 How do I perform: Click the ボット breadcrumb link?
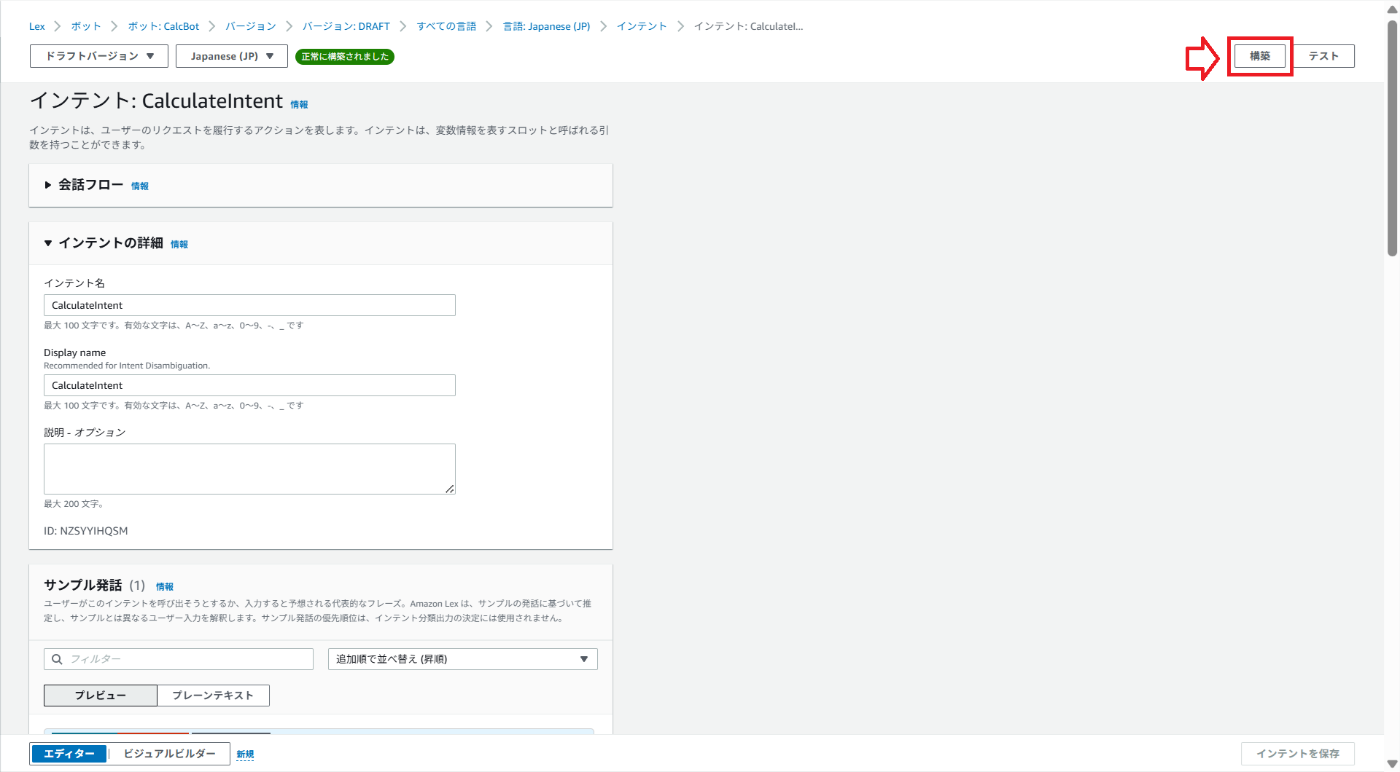[x=86, y=26]
